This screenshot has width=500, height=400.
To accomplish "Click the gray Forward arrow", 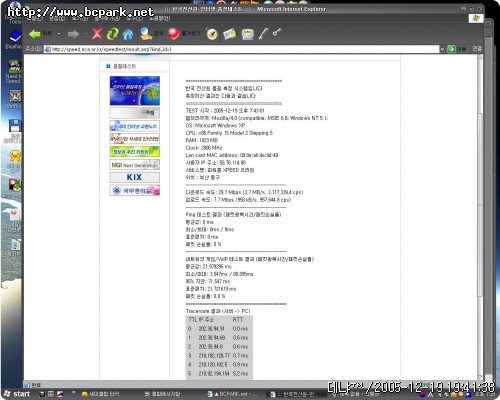I will (73, 34).
